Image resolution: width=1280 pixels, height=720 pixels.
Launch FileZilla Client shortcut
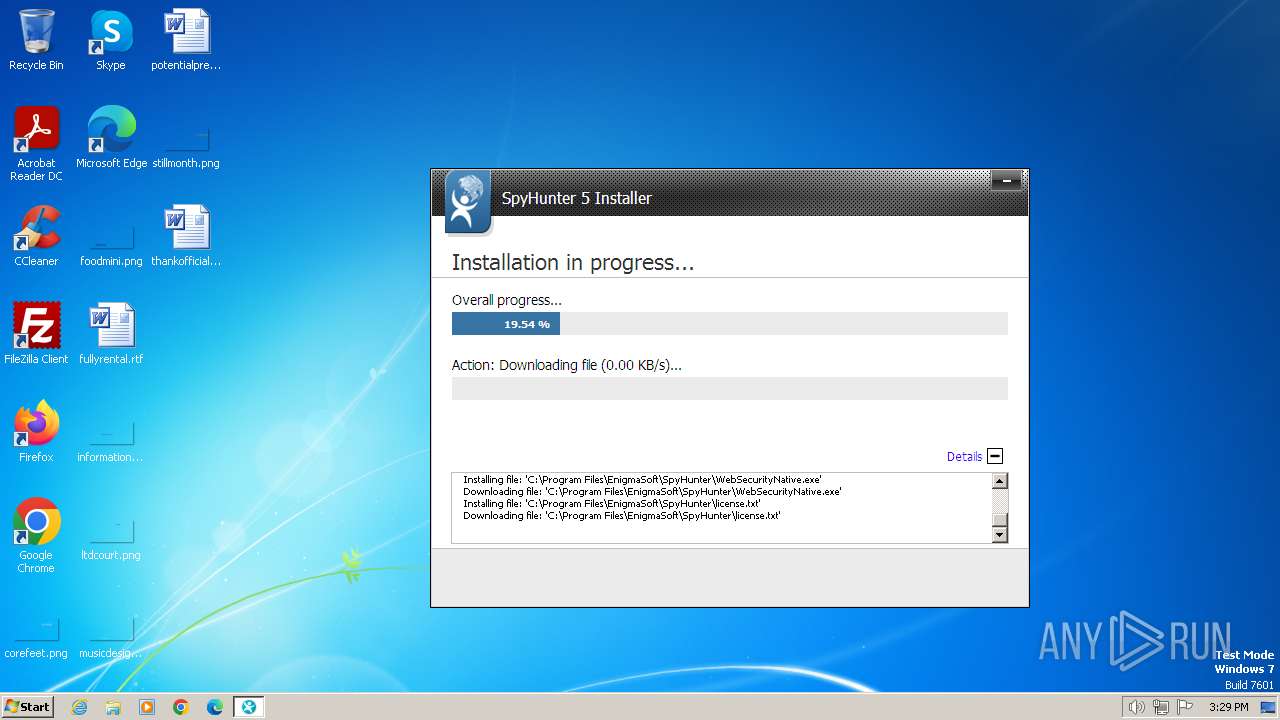click(x=36, y=334)
